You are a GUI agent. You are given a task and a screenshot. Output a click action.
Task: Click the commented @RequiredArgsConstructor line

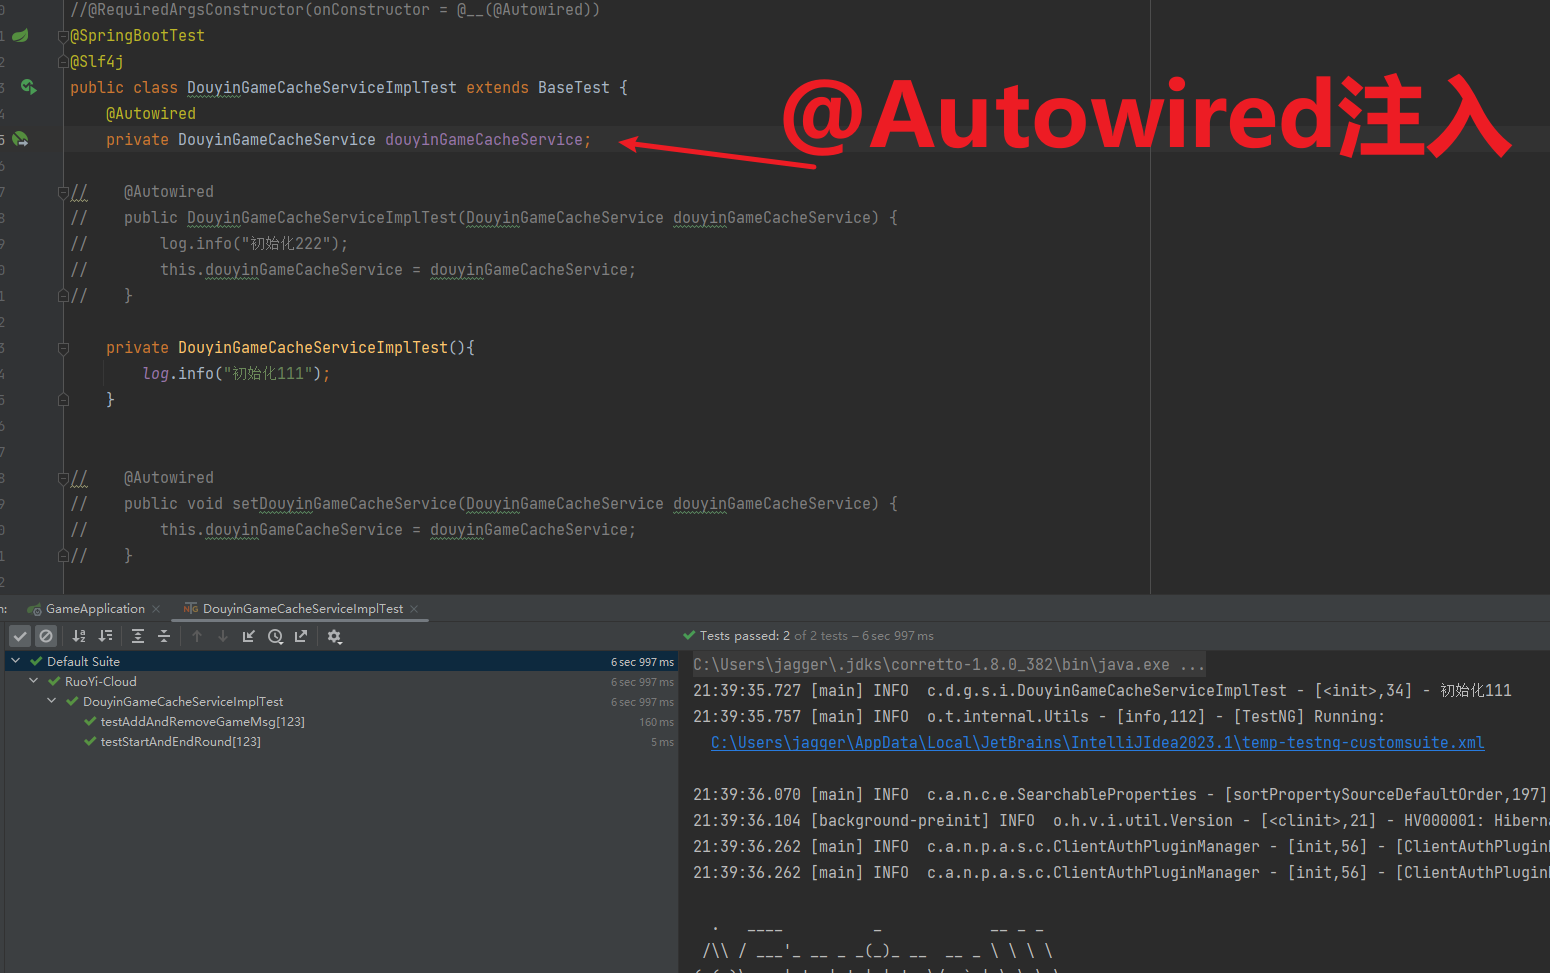[x=335, y=10]
